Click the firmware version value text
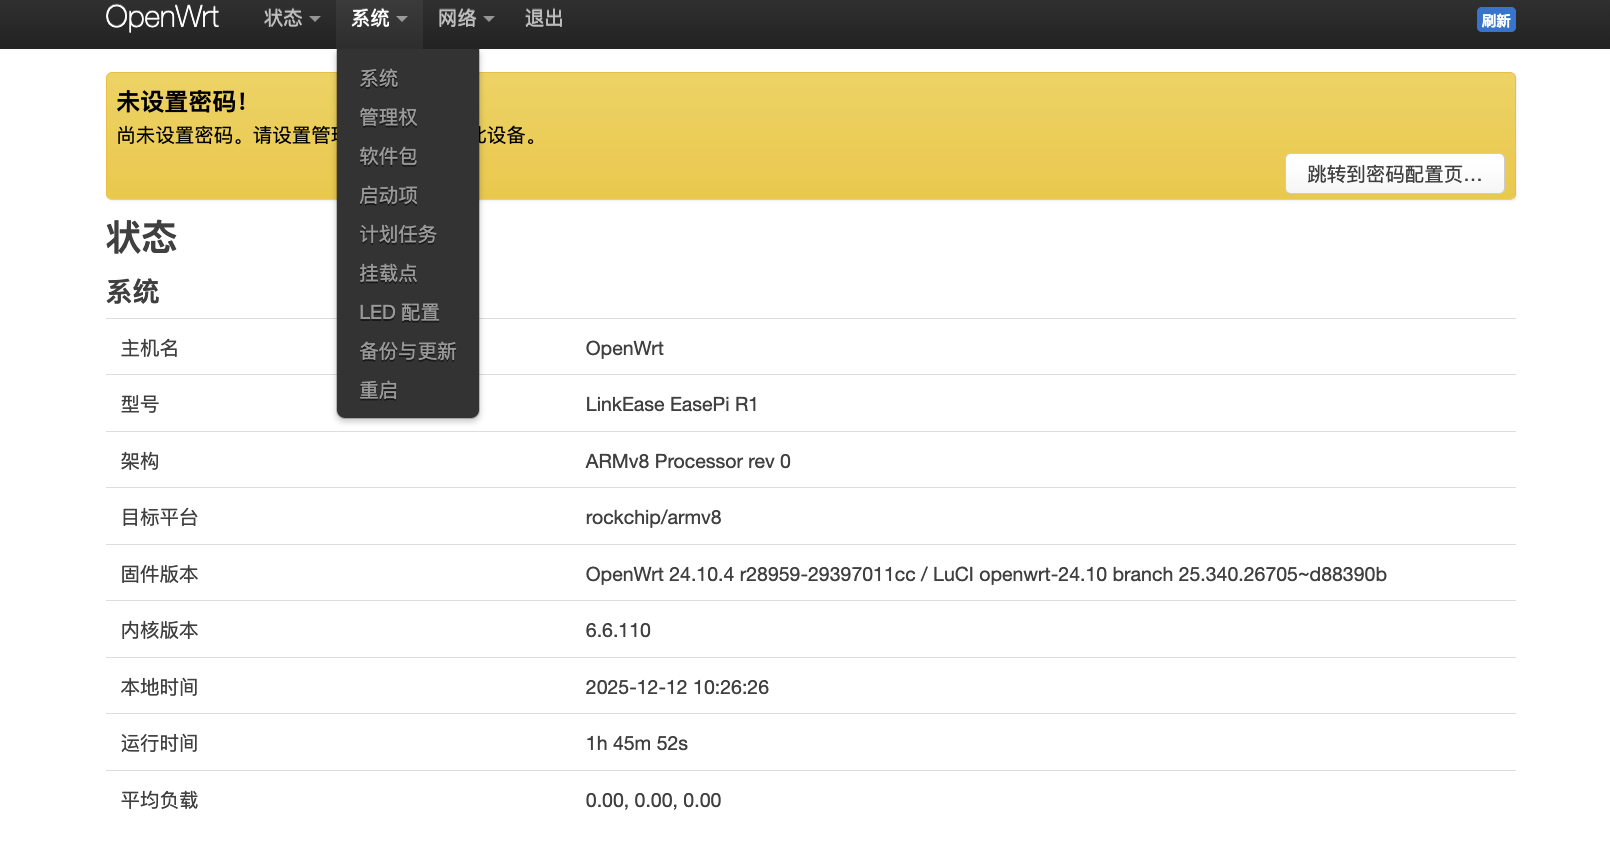 click(985, 574)
